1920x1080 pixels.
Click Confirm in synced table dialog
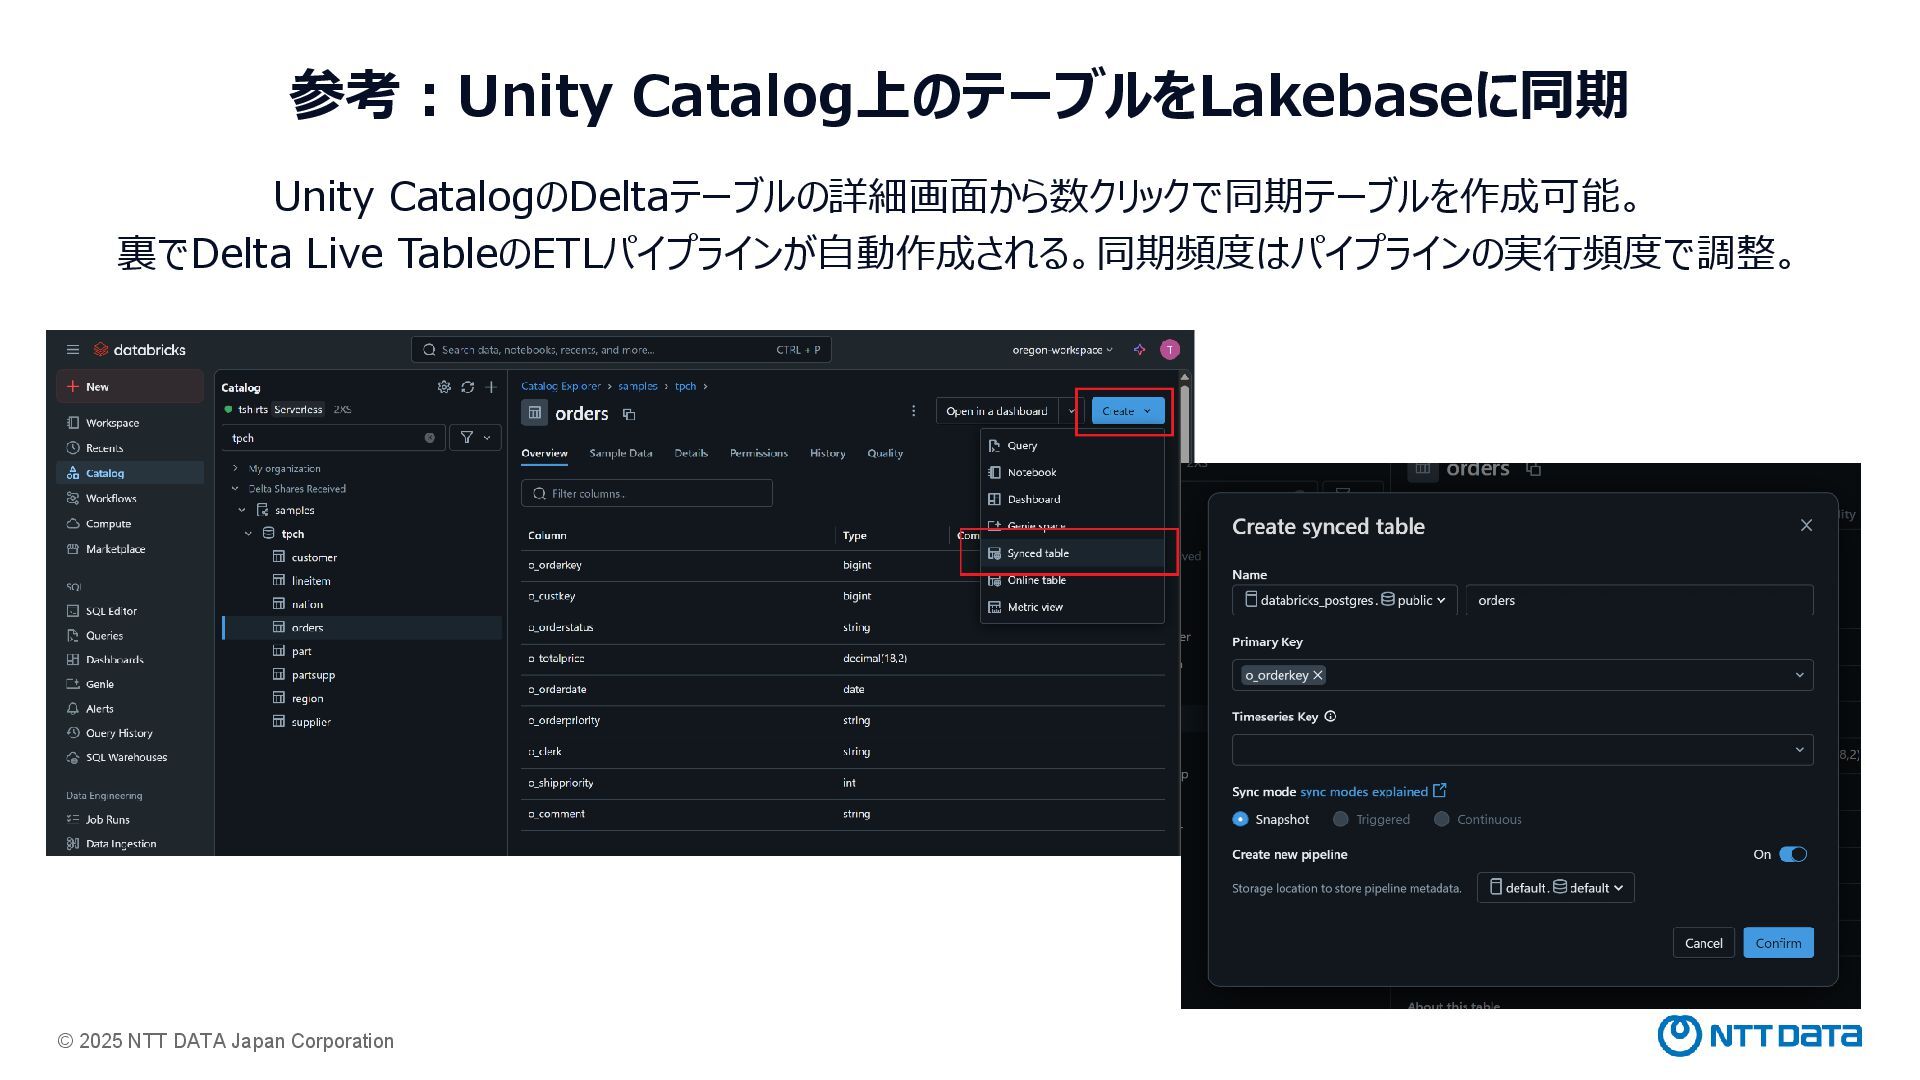(x=1778, y=943)
